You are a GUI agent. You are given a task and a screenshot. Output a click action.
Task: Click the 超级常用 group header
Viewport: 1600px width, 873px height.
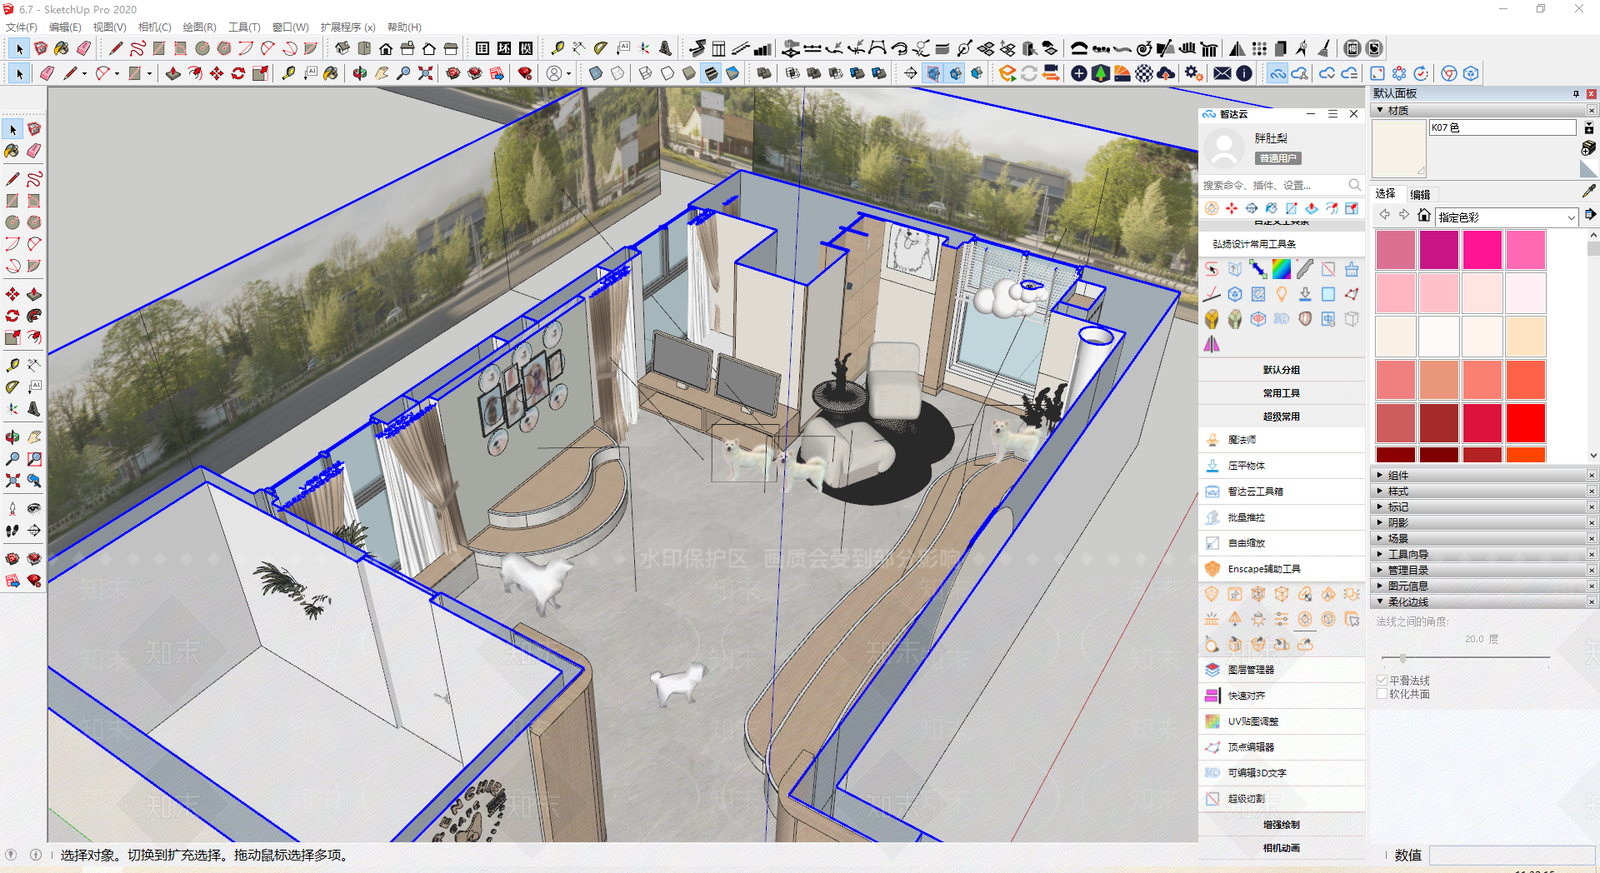[x=1282, y=417]
